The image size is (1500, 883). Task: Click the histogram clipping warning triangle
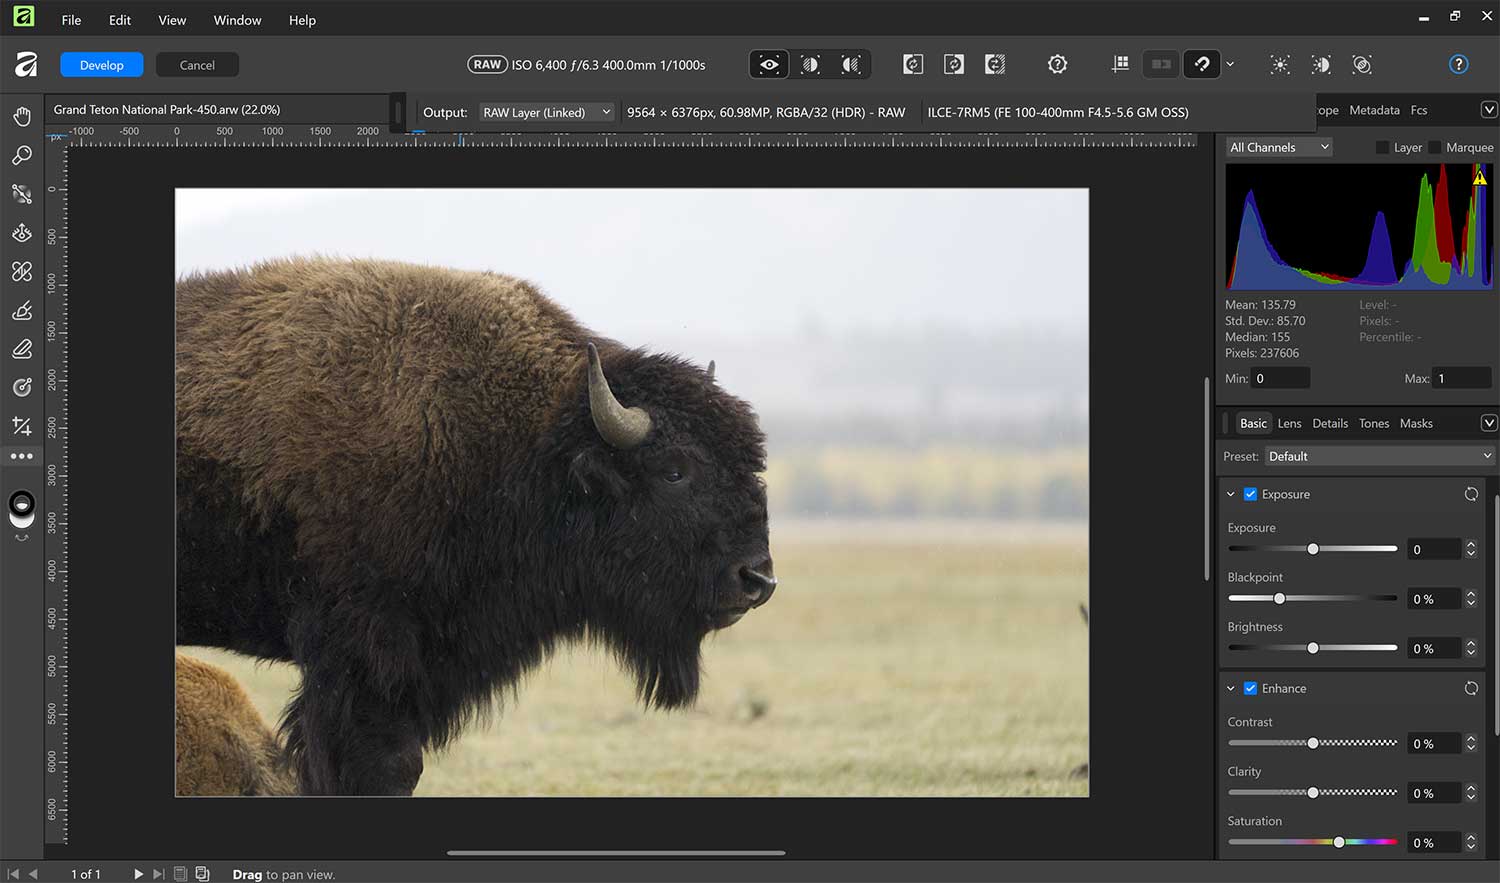point(1479,178)
